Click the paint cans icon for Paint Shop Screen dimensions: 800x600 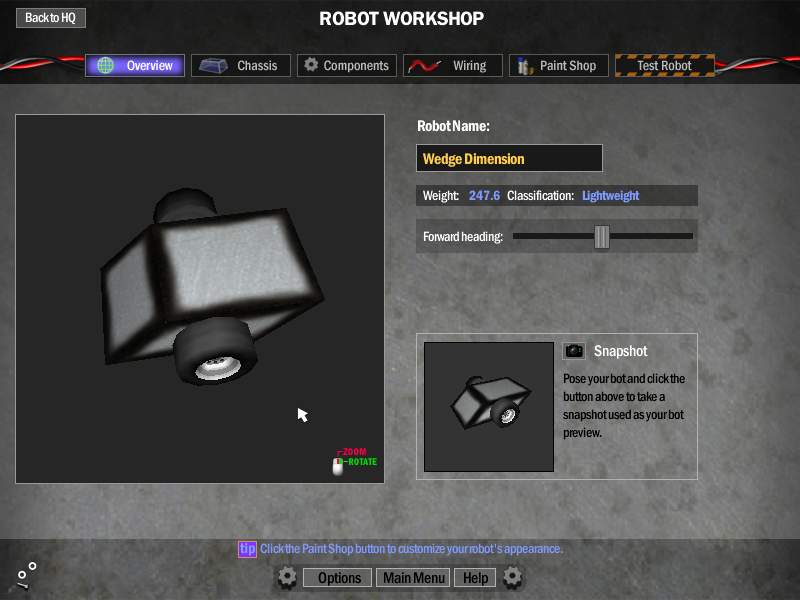coord(524,66)
